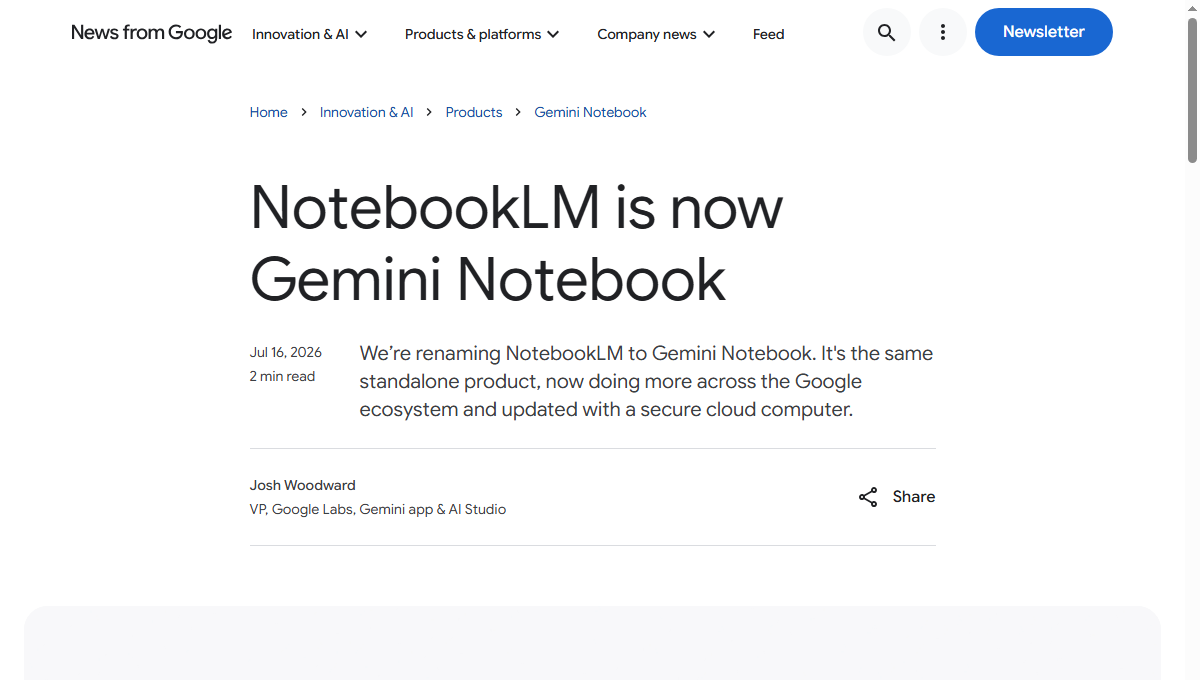Expand the Products & platforms menu
Image resolution: width=1200 pixels, height=680 pixels.
(x=482, y=34)
